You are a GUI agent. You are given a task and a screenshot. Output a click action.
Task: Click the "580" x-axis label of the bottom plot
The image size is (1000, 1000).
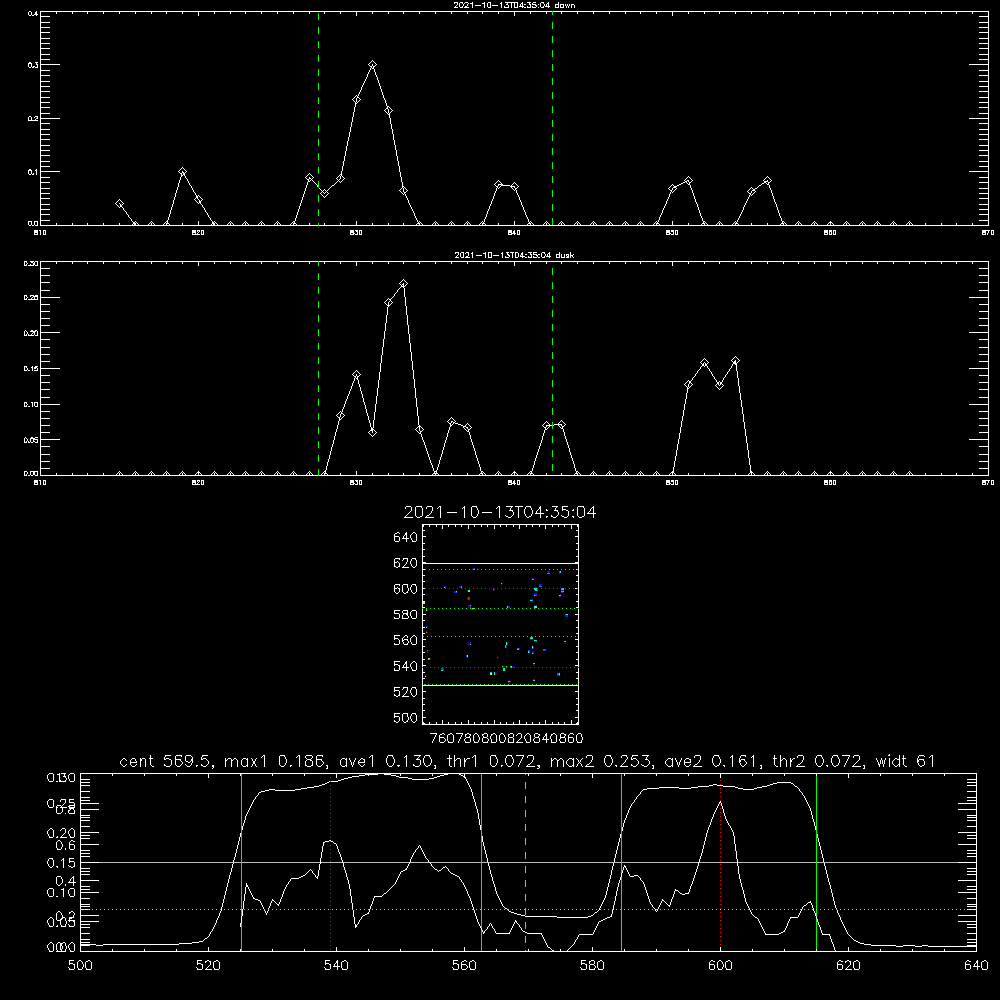pos(592,966)
